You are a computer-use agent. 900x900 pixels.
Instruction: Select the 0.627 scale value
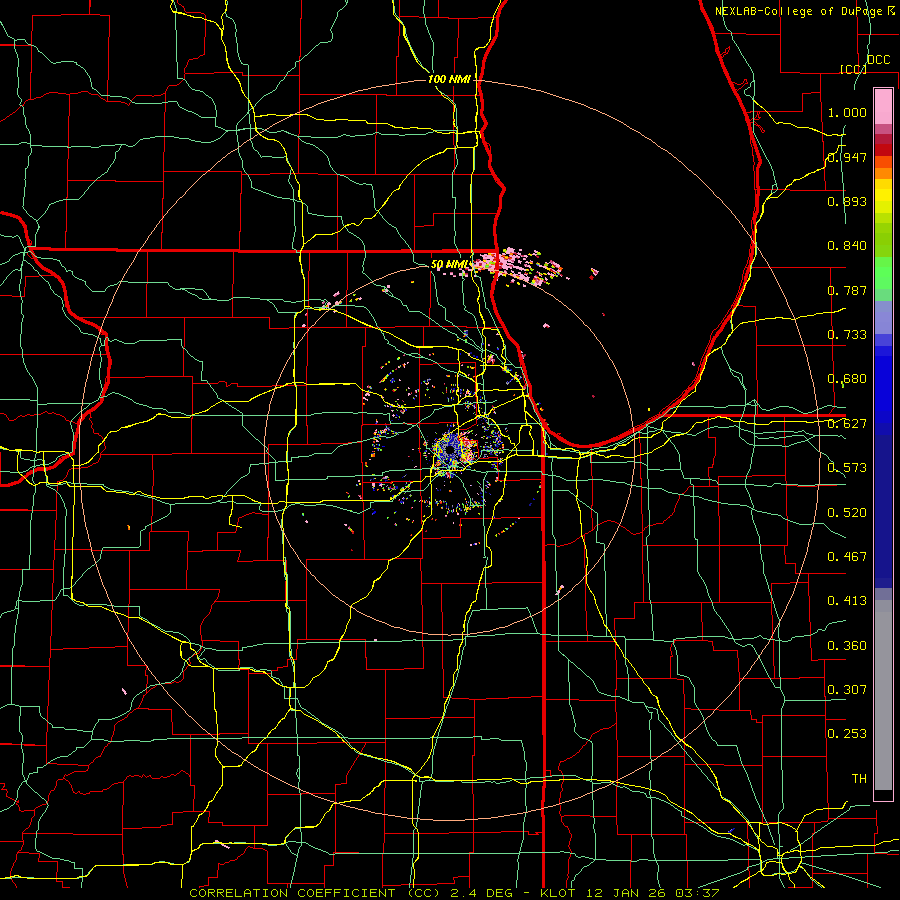pyautogui.click(x=847, y=424)
